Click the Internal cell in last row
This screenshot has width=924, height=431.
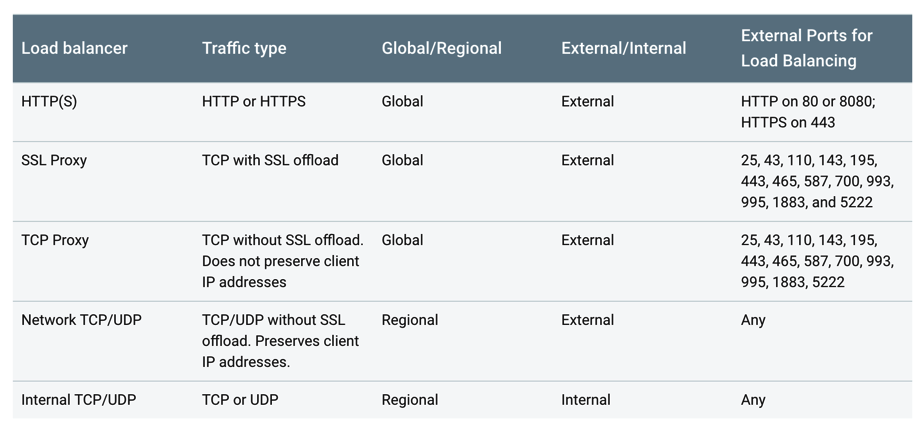586,400
